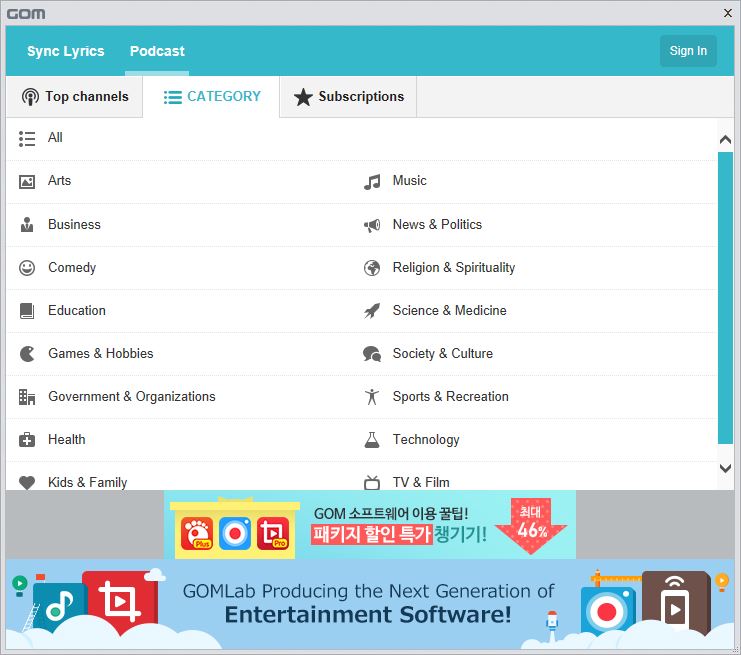Click the Education book icon
This screenshot has height=655, width=741.
(27, 311)
